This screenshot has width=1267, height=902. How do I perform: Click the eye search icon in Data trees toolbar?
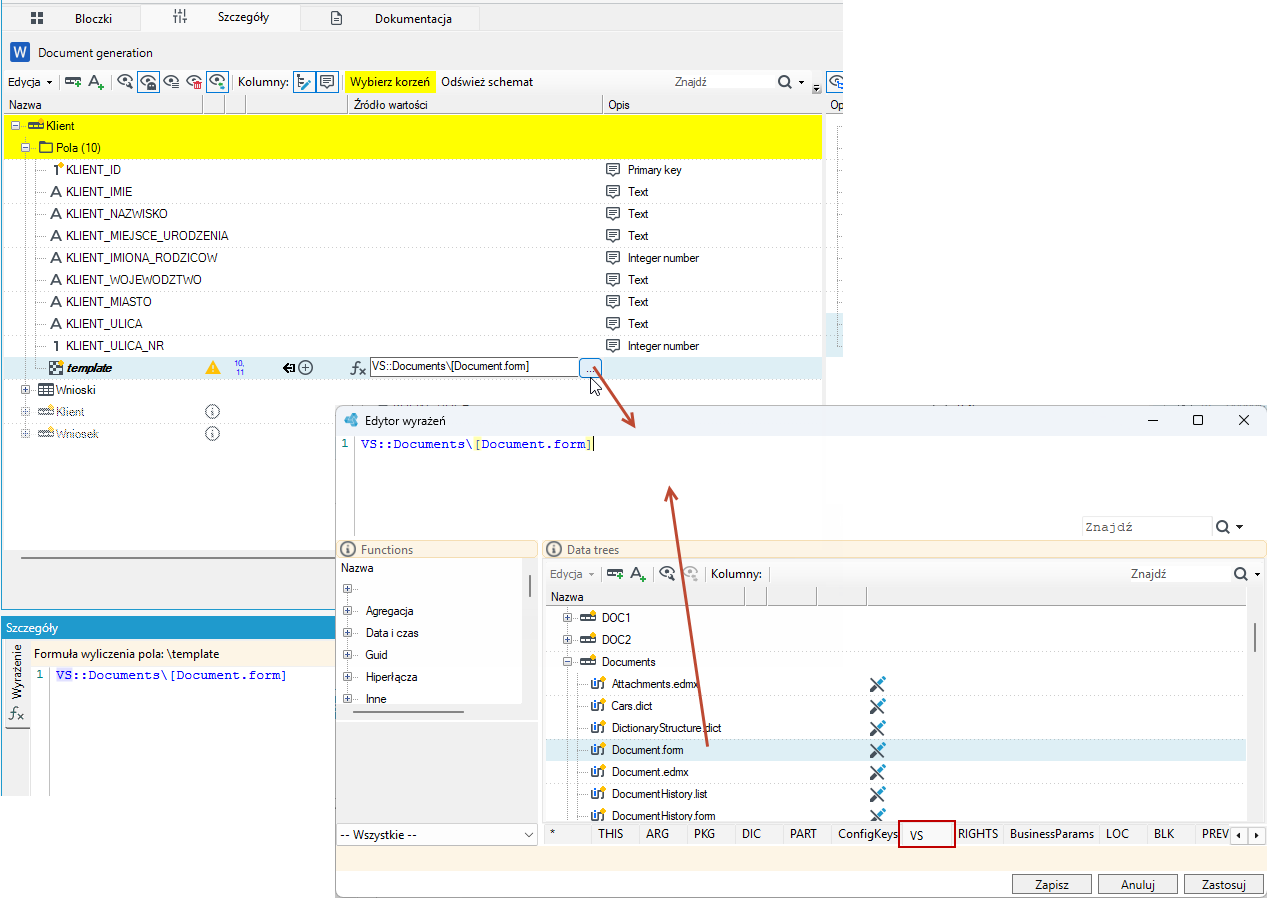[x=666, y=574]
